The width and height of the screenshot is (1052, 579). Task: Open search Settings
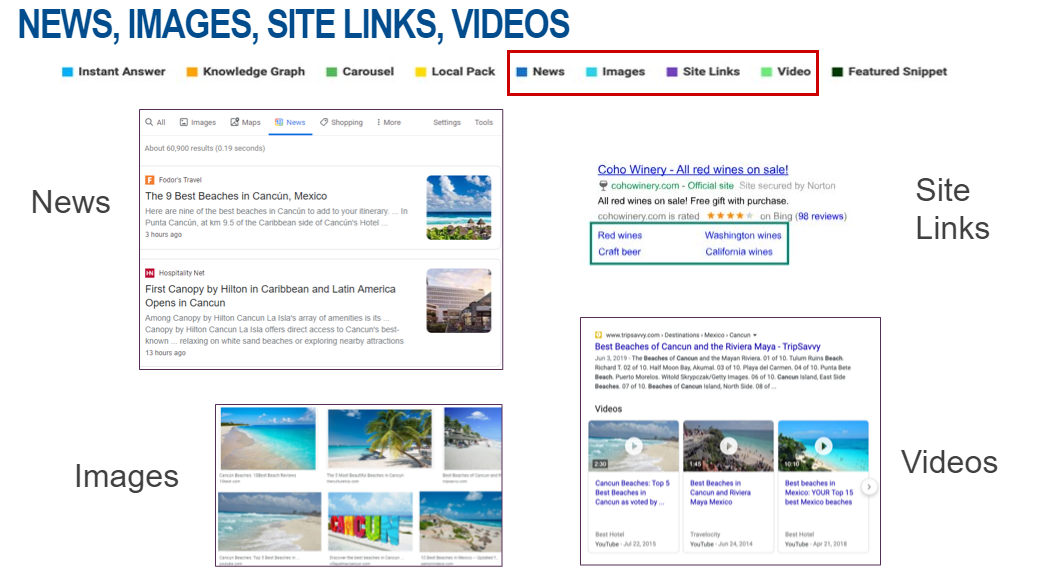pos(447,122)
